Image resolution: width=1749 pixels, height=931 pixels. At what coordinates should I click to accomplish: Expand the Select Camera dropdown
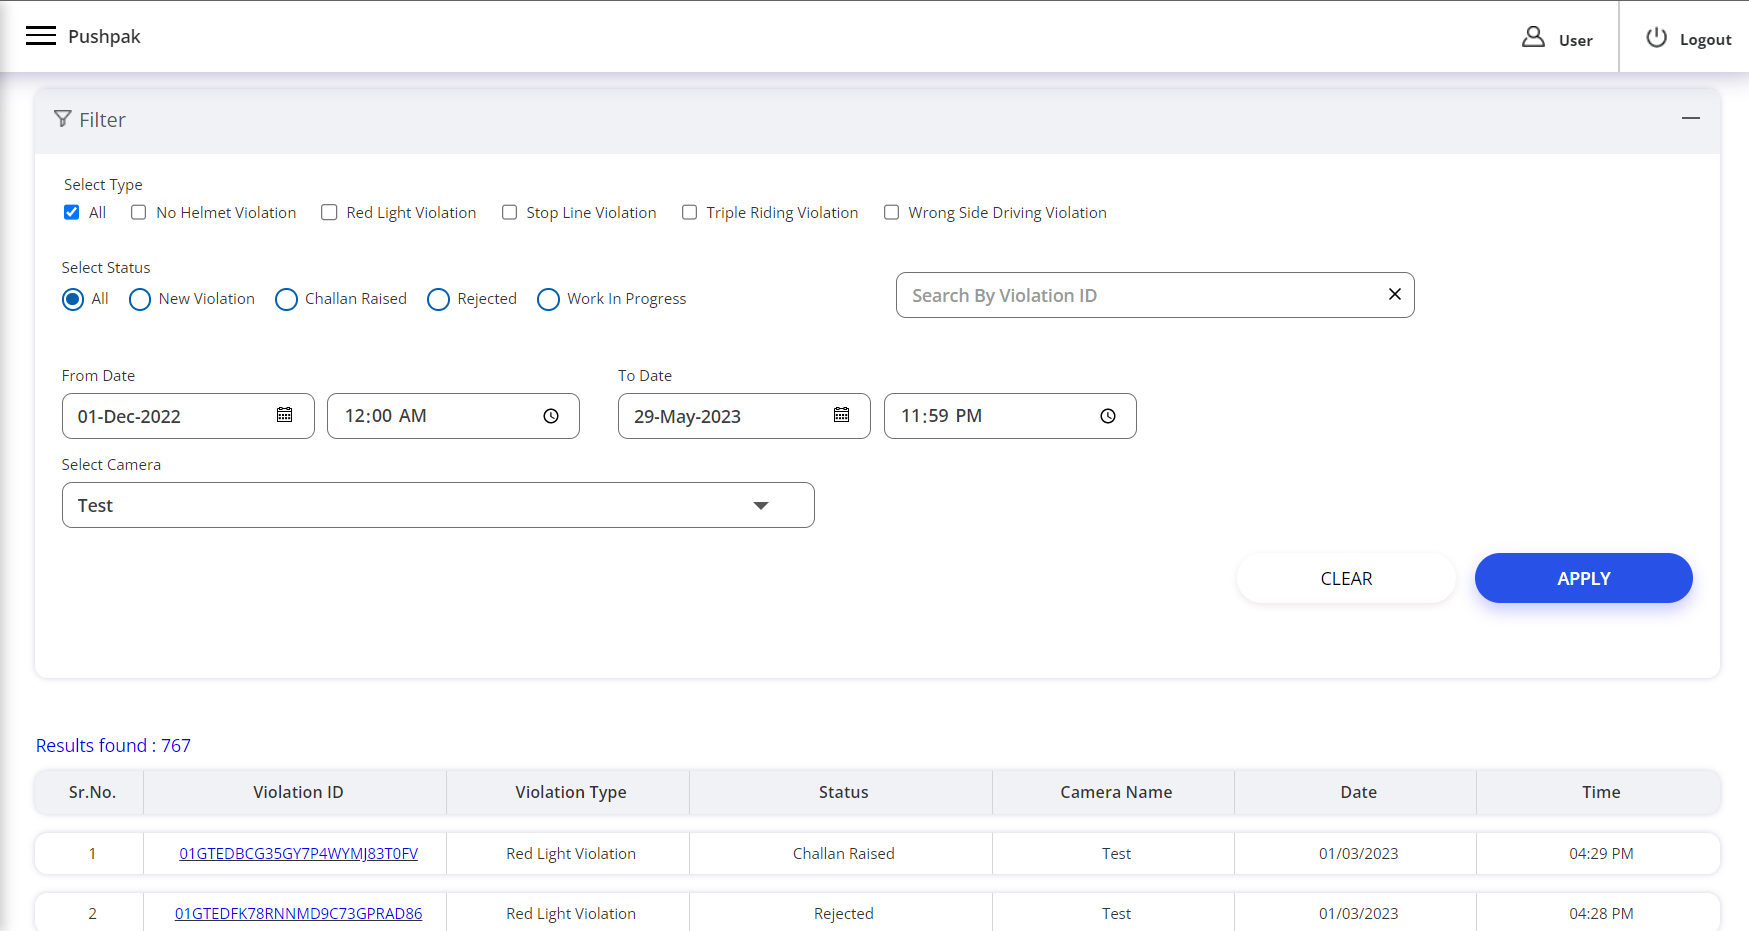coord(760,505)
